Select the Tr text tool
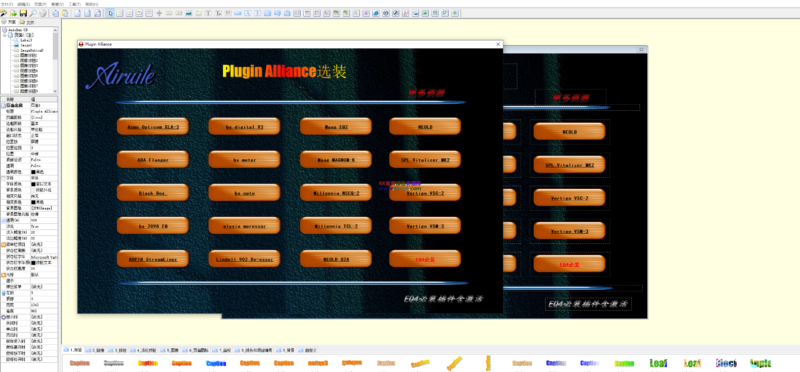 tap(218, 13)
